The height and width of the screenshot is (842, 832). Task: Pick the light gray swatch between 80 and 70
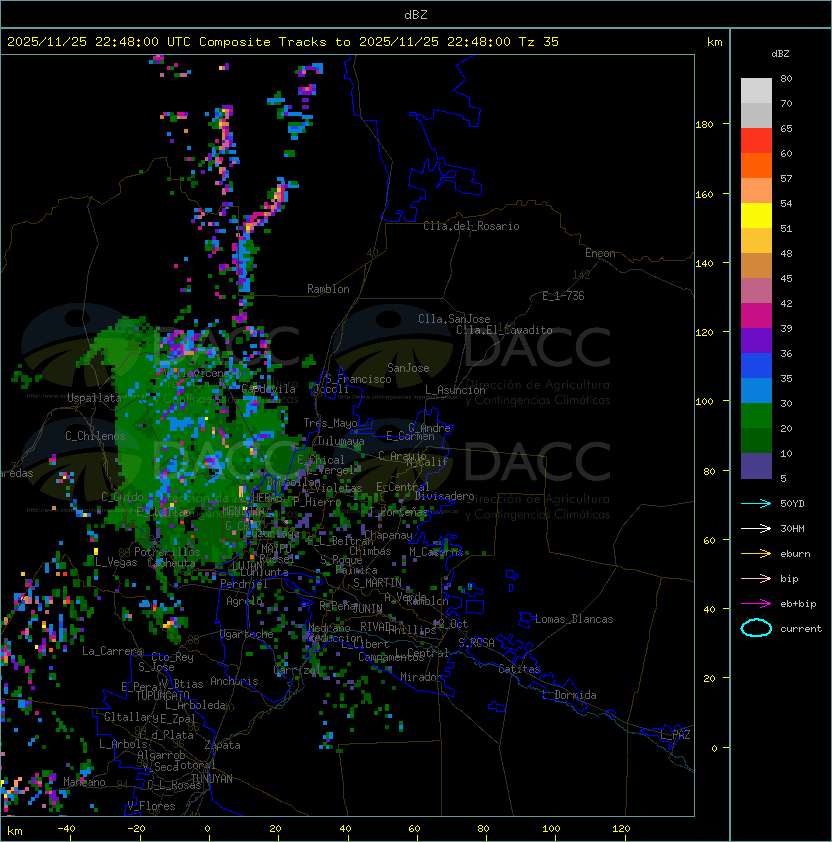[x=756, y=91]
